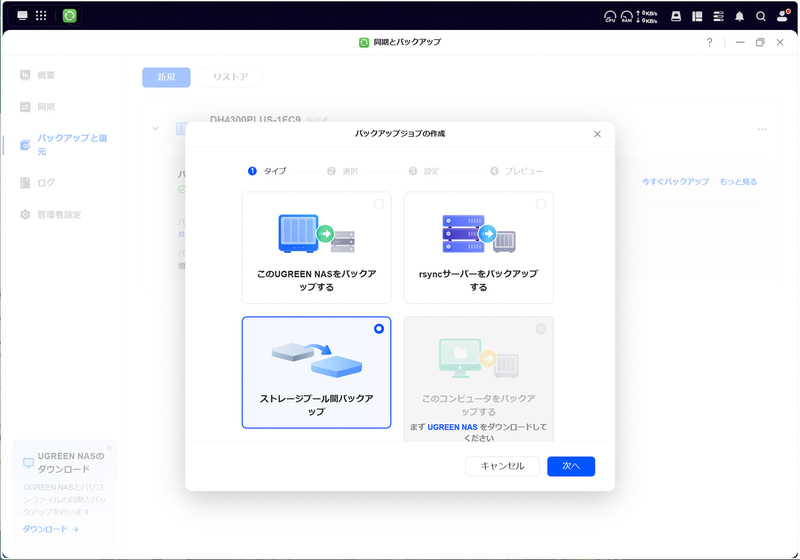Viewport: 800px width, 560px height.
Task: Open the search magnifier in top bar
Action: tap(761, 16)
